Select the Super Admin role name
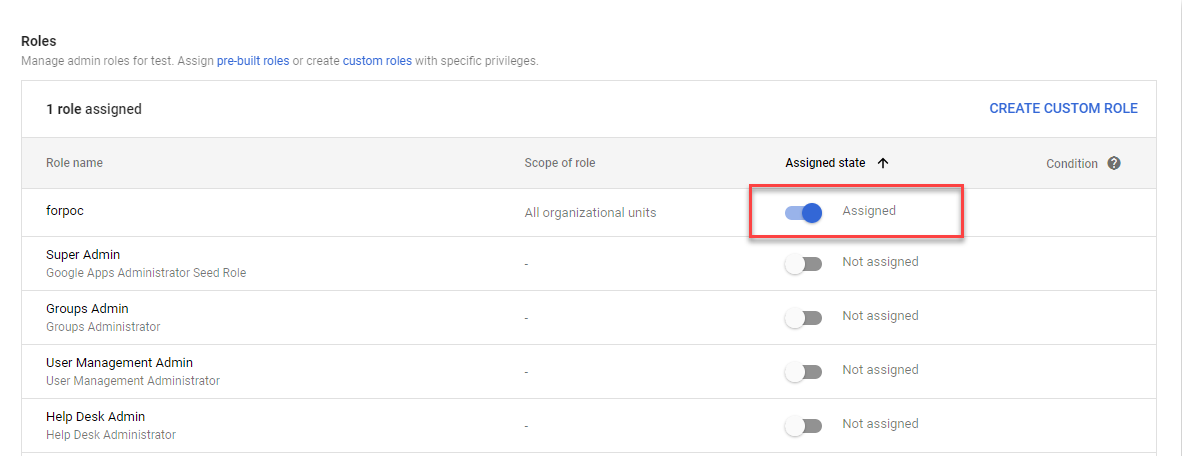The height and width of the screenshot is (456, 1182). coord(83,255)
